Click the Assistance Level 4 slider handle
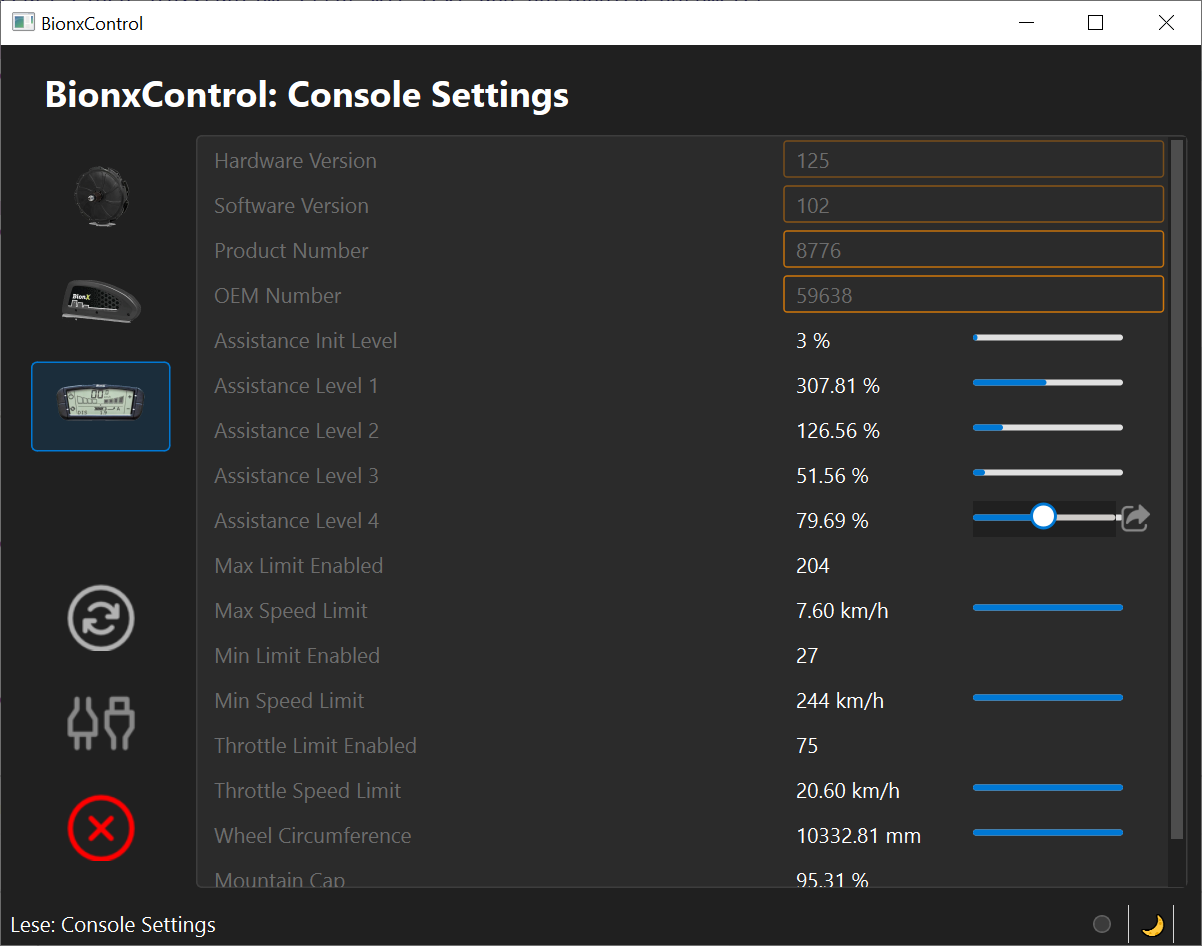 (x=1043, y=516)
